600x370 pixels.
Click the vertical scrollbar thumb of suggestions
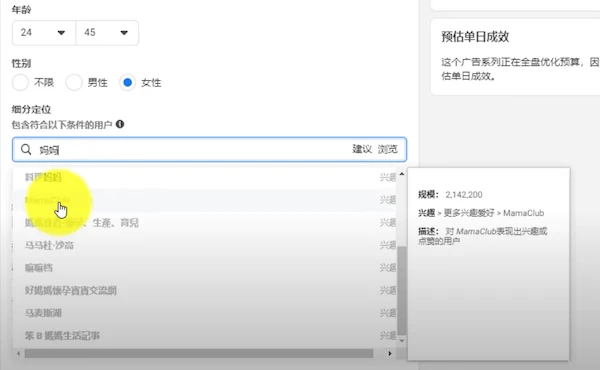pyautogui.click(x=401, y=291)
